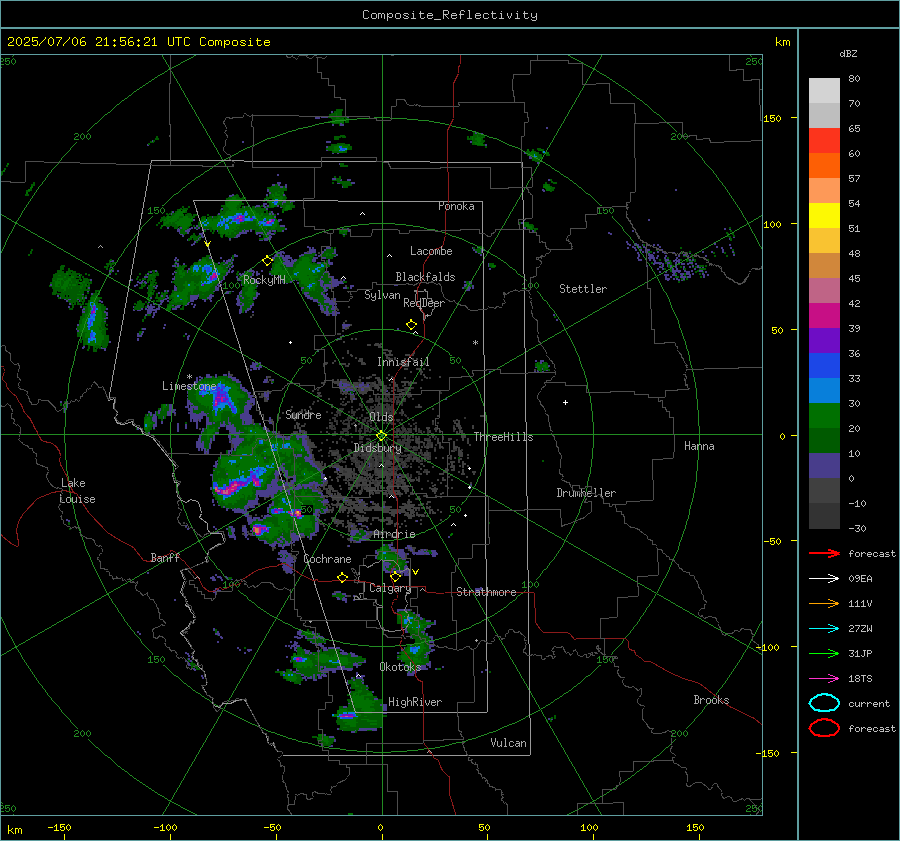Select the bright green swatch between 30 and 20
This screenshot has height=841, width=900.
pos(824,415)
